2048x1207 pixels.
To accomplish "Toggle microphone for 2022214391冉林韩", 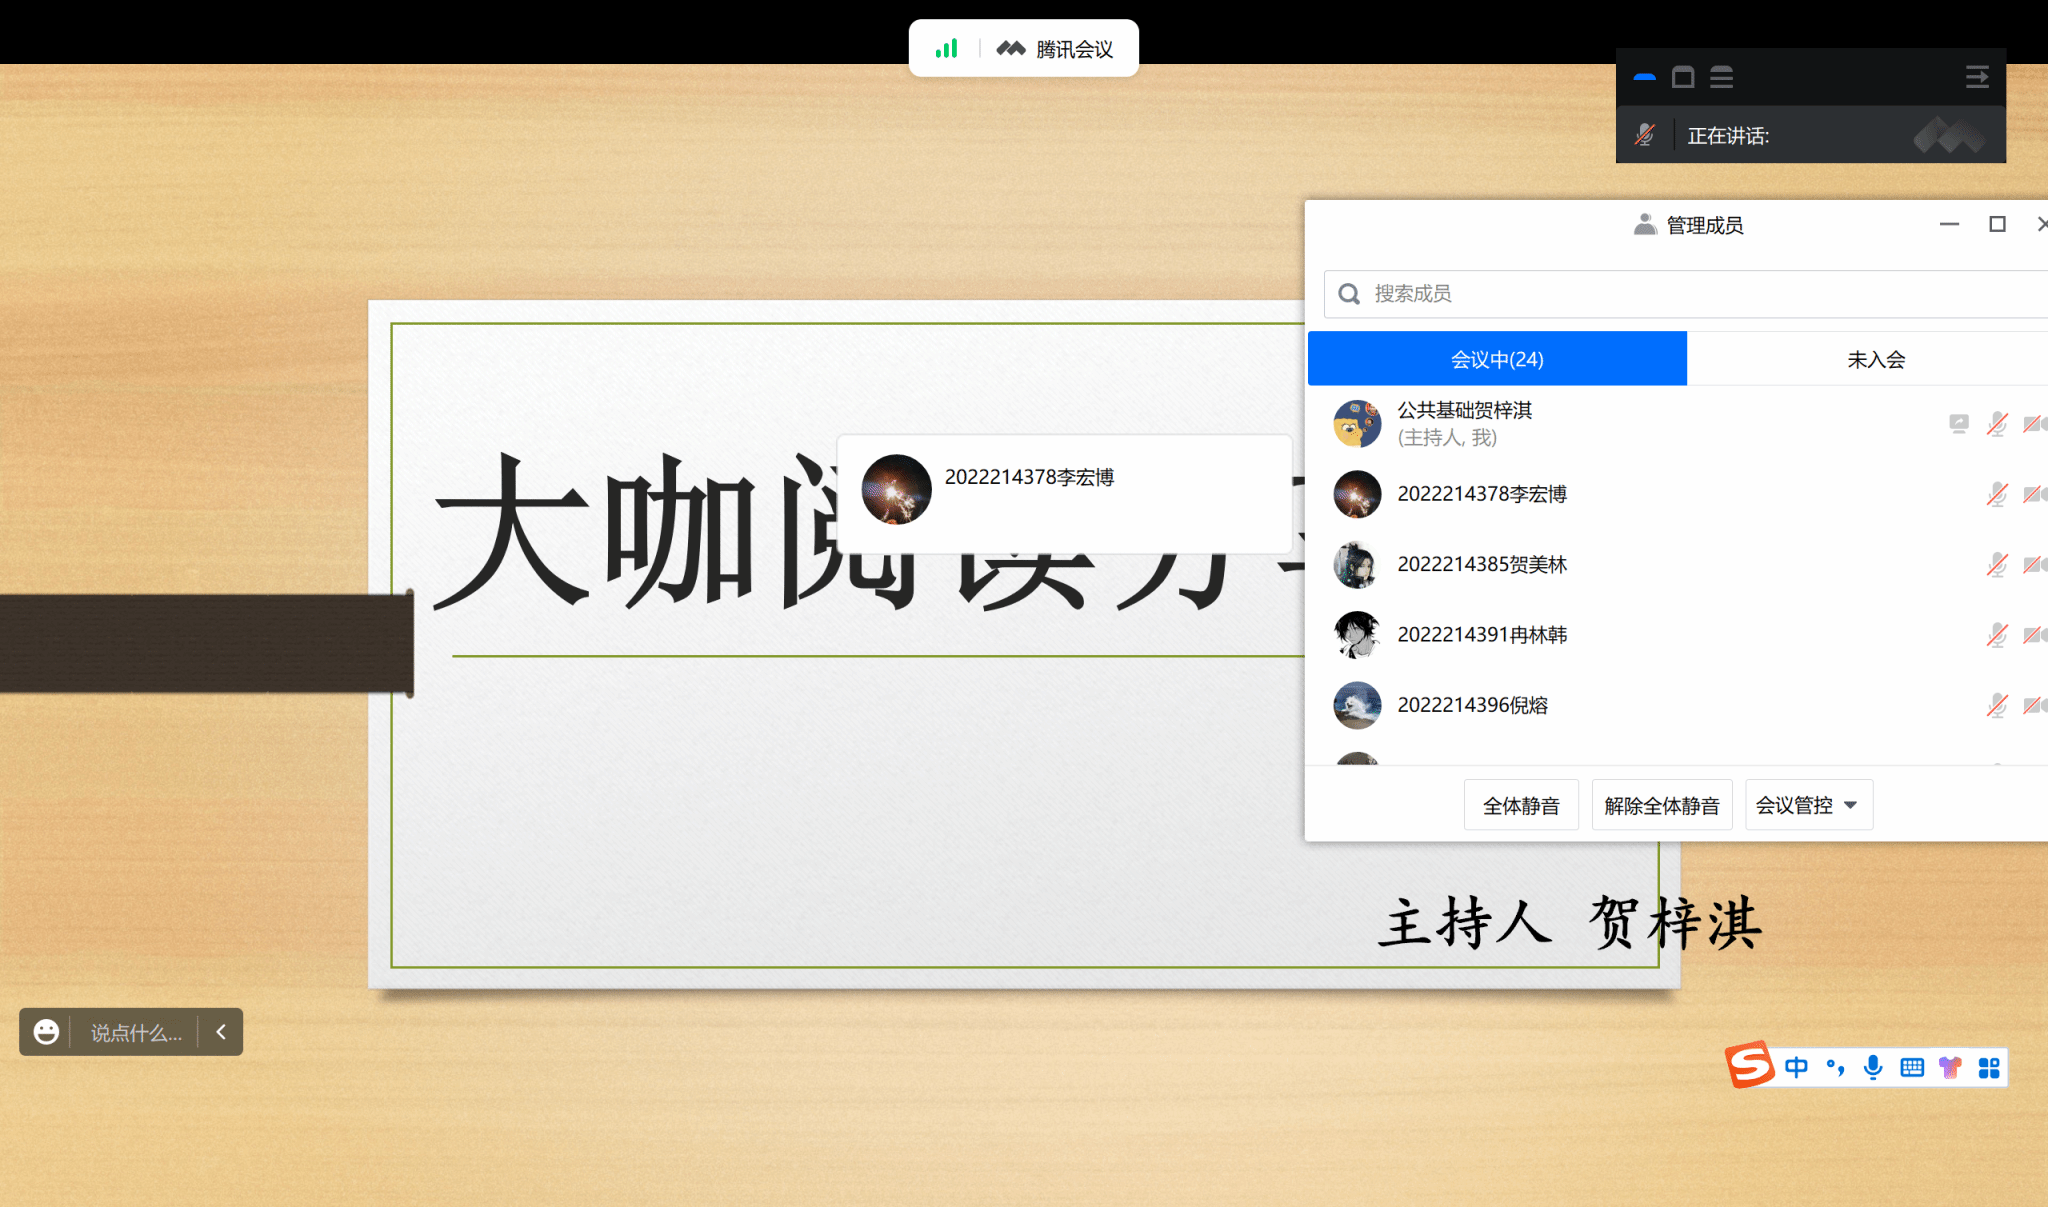I will (1996, 635).
